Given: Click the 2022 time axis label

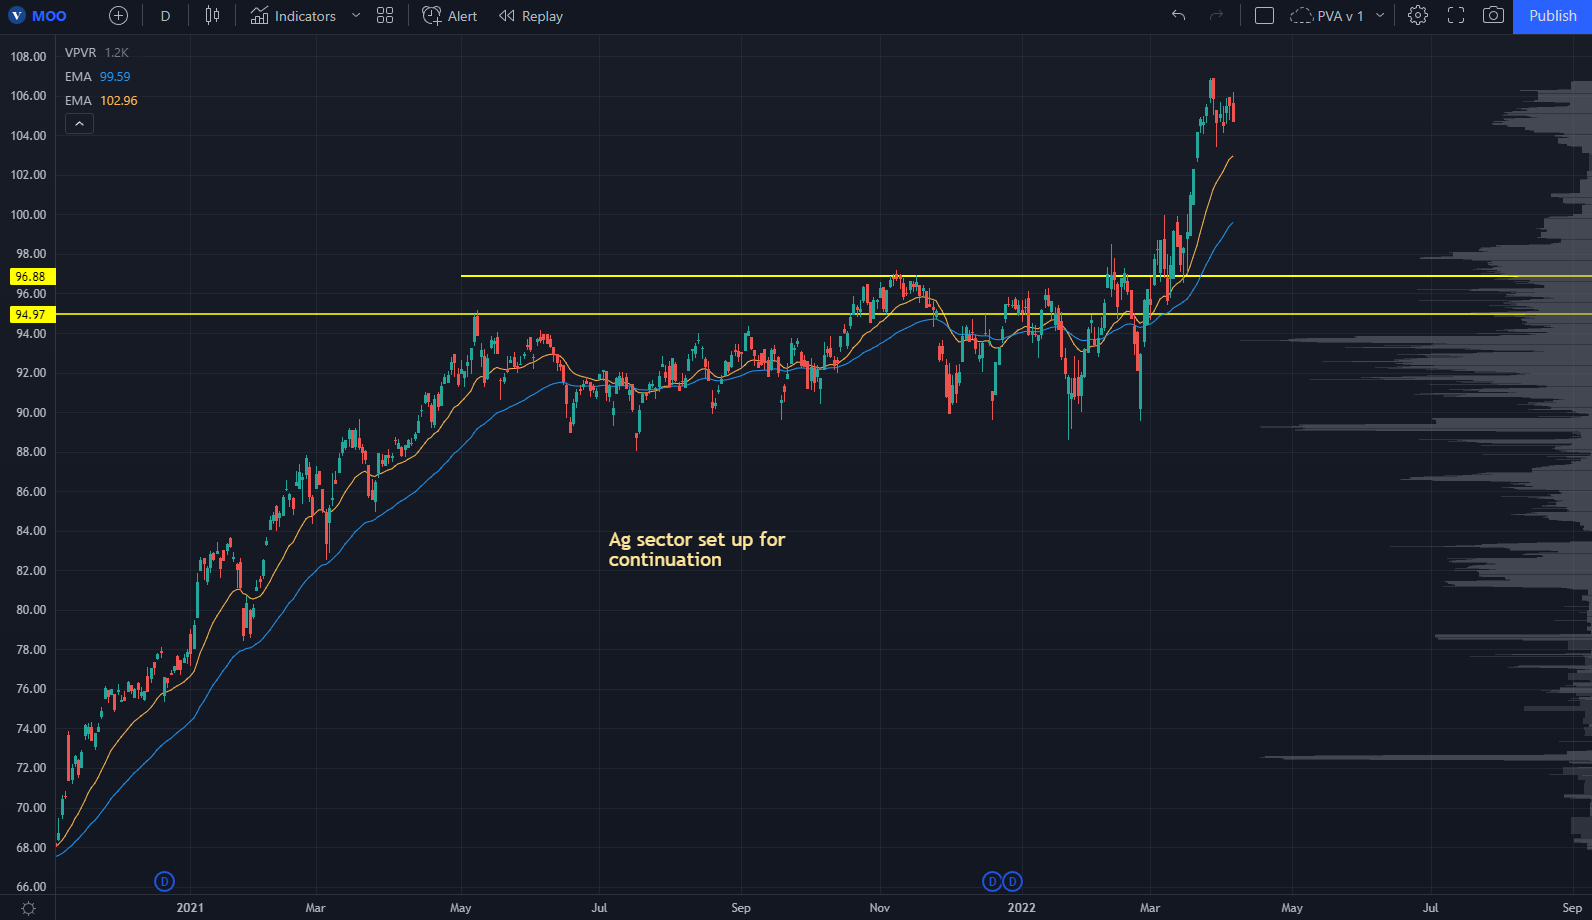Looking at the screenshot, I should [x=1021, y=908].
